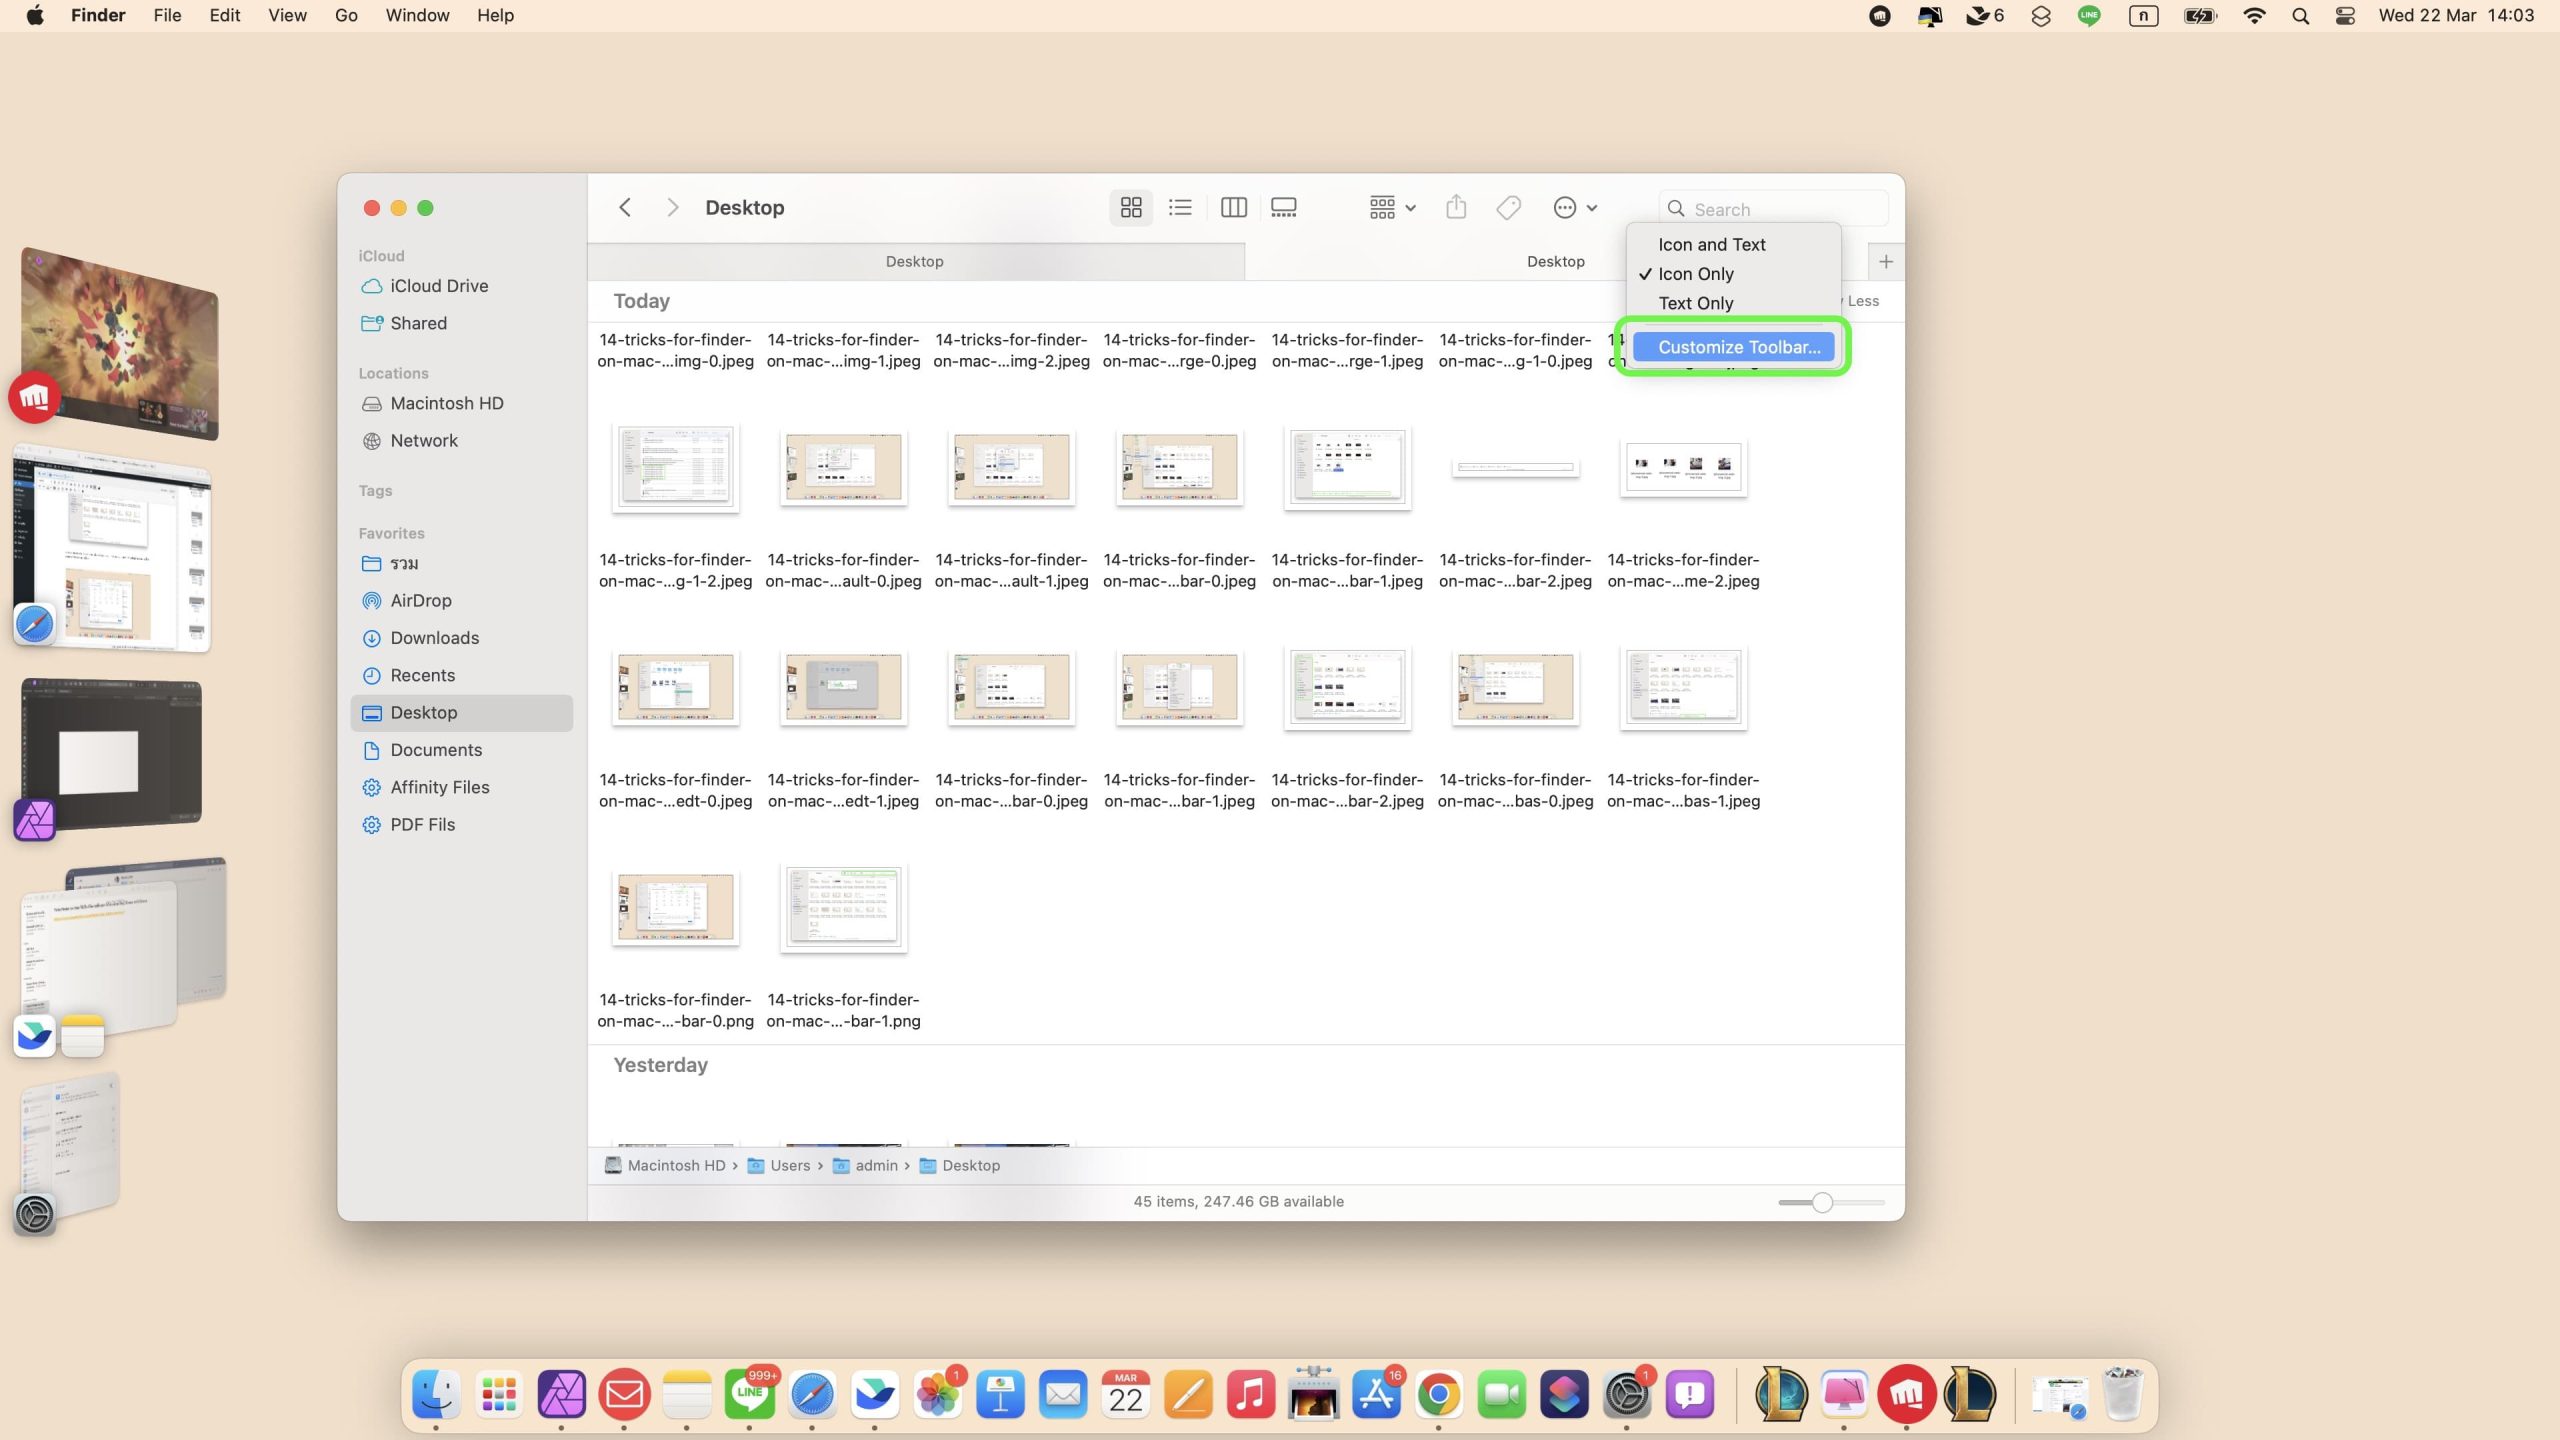Image resolution: width=2560 pixels, height=1440 pixels.
Task: Open the macOS Control Center
Action: [x=2345, y=16]
